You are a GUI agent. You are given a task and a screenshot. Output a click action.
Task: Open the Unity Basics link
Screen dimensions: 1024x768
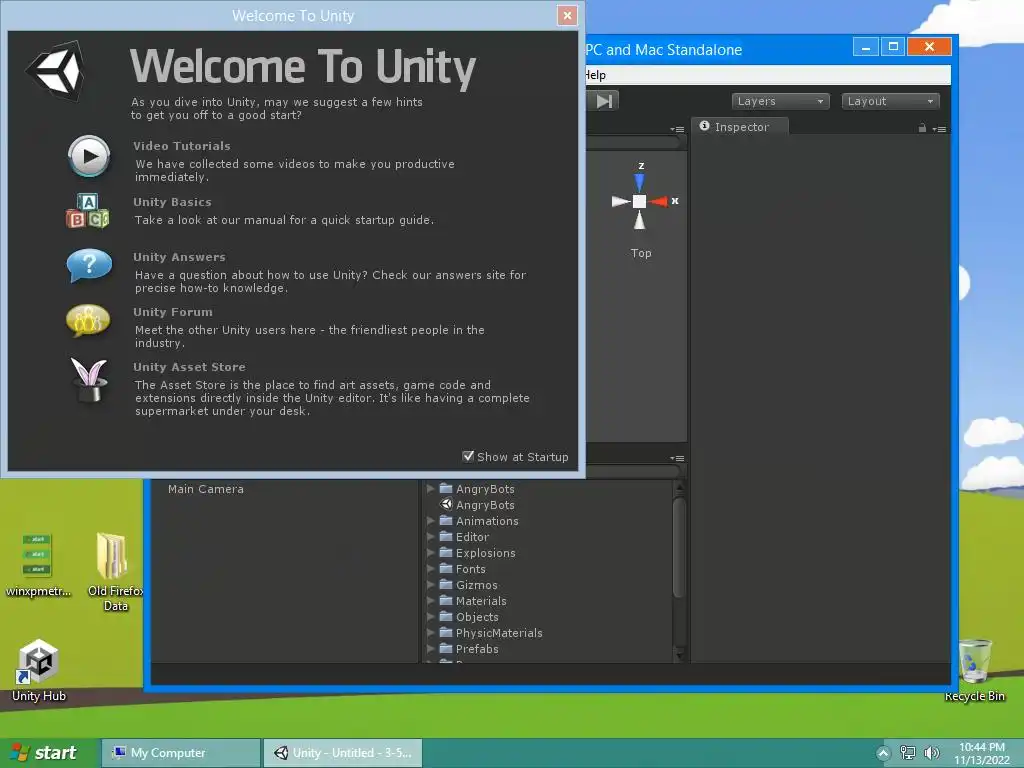pyautogui.click(x=172, y=202)
